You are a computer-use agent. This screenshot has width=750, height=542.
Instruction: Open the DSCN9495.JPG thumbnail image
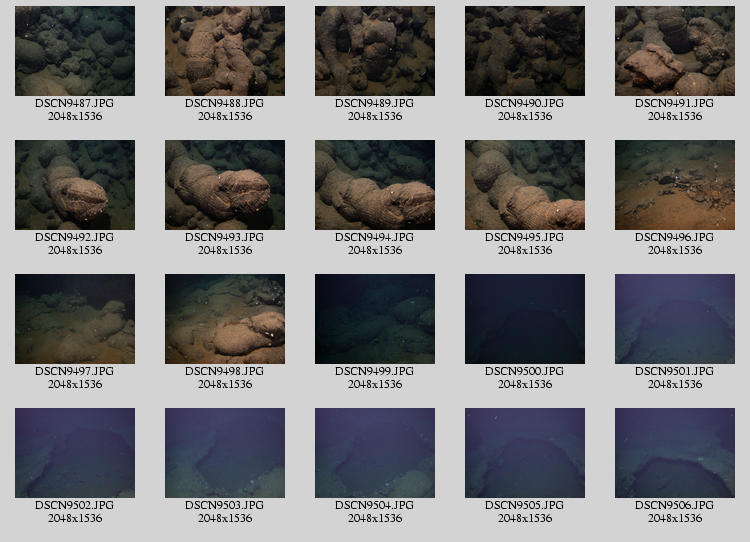[x=525, y=185]
